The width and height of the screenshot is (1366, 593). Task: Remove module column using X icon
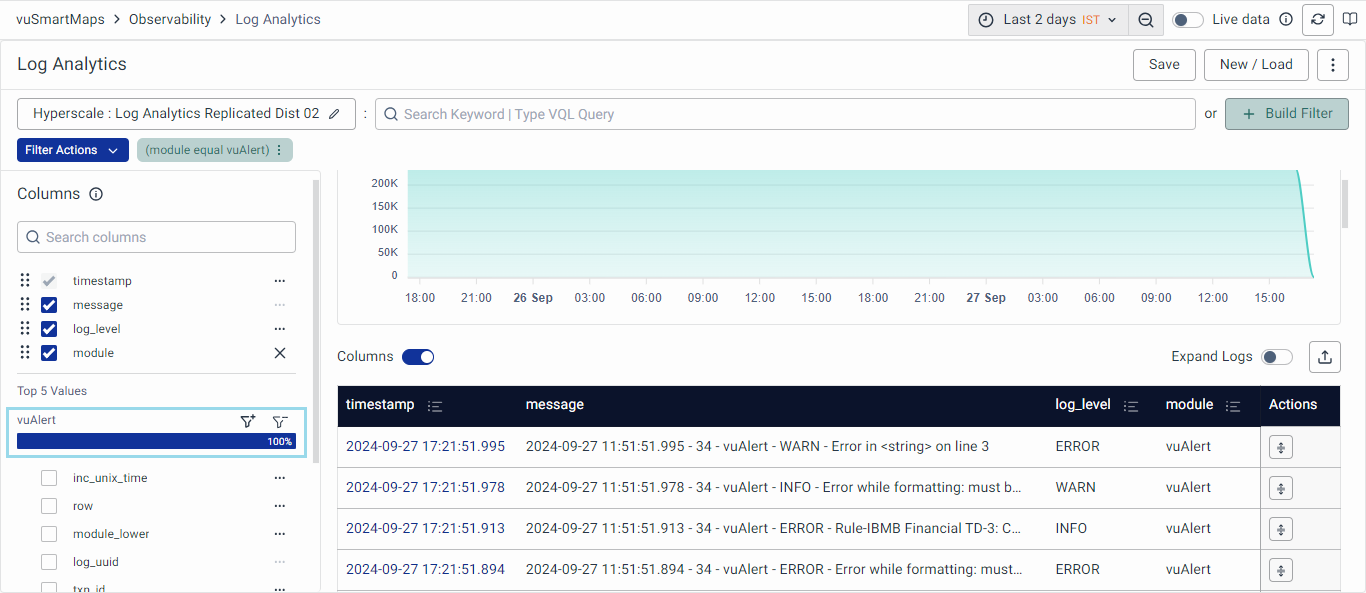[x=280, y=353]
